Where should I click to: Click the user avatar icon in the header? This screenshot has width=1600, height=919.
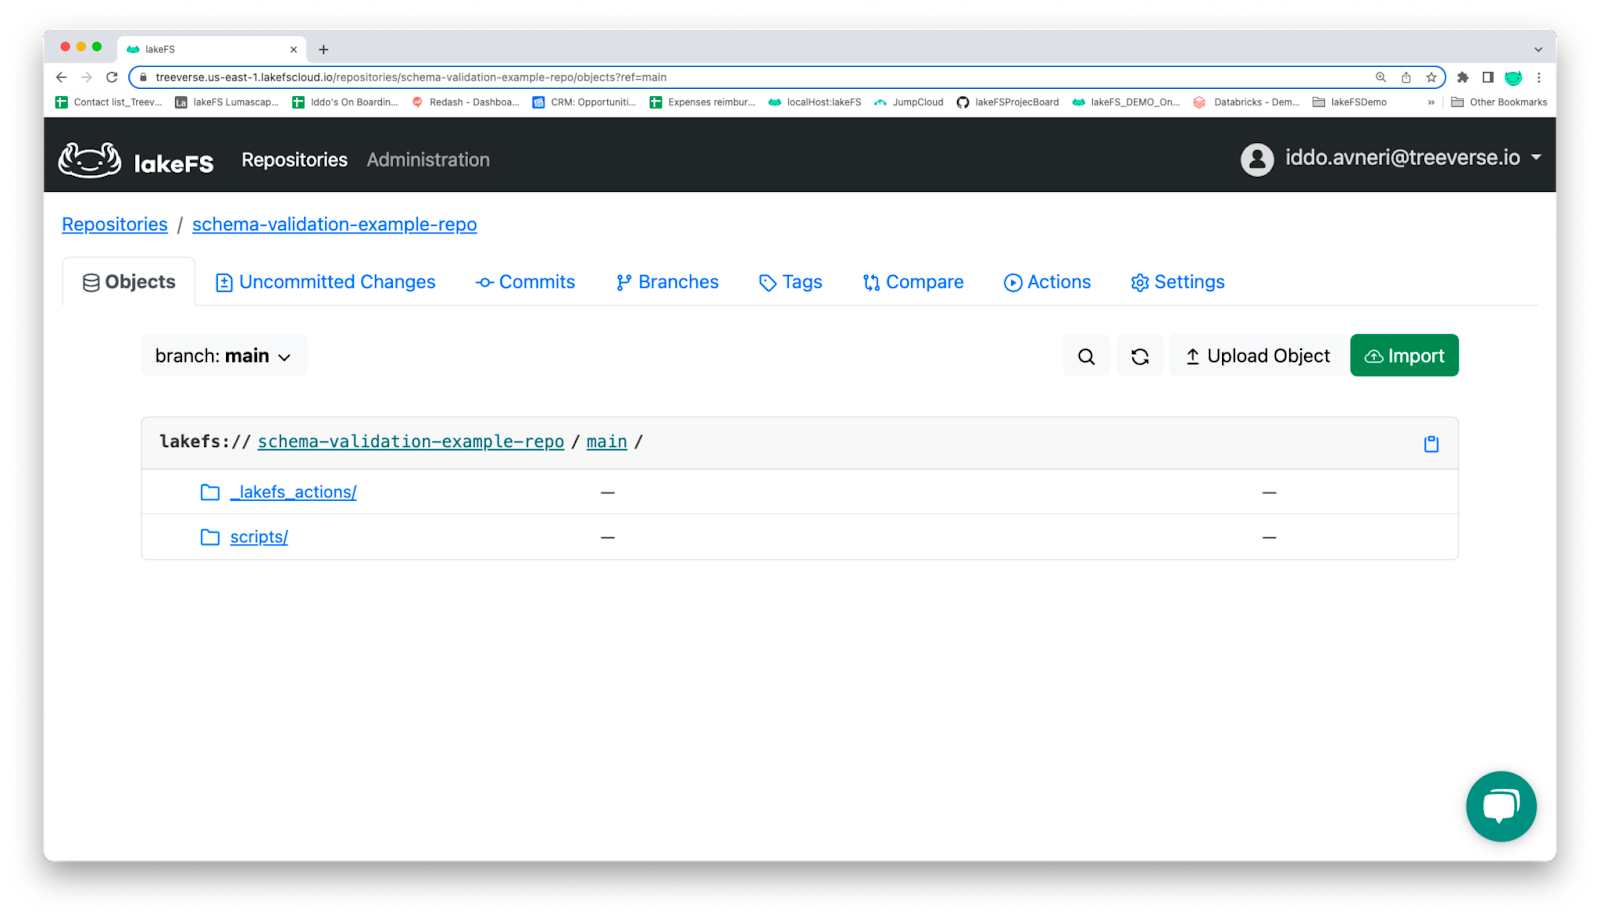(1257, 159)
